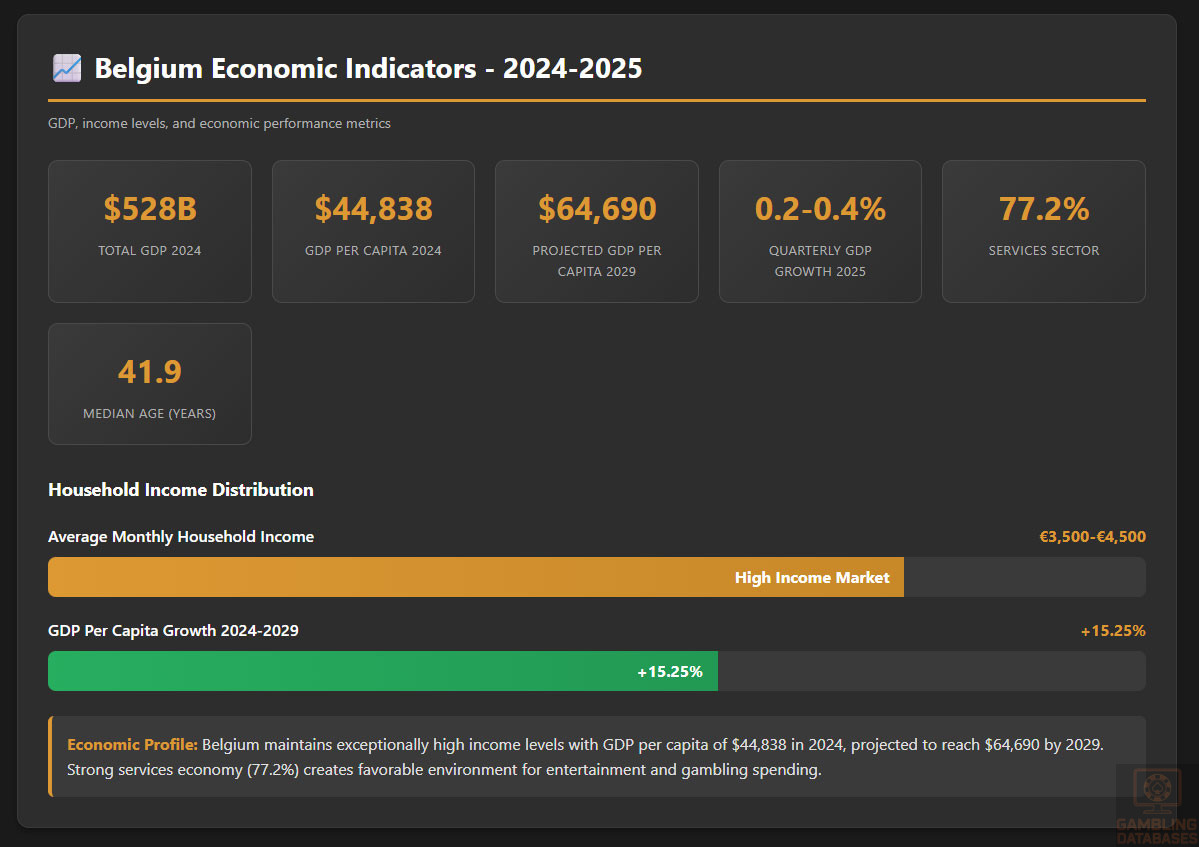
Task: Click the orange High Income Market bar
Action: pyautogui.click(x=476, y=577)
